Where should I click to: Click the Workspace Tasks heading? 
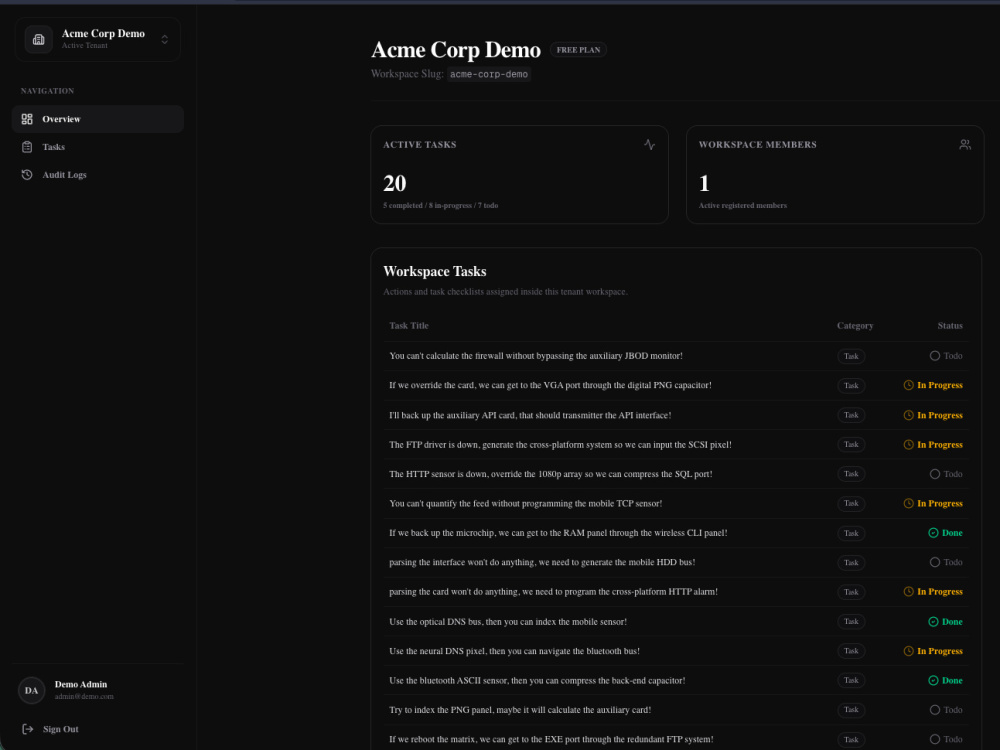435,272
